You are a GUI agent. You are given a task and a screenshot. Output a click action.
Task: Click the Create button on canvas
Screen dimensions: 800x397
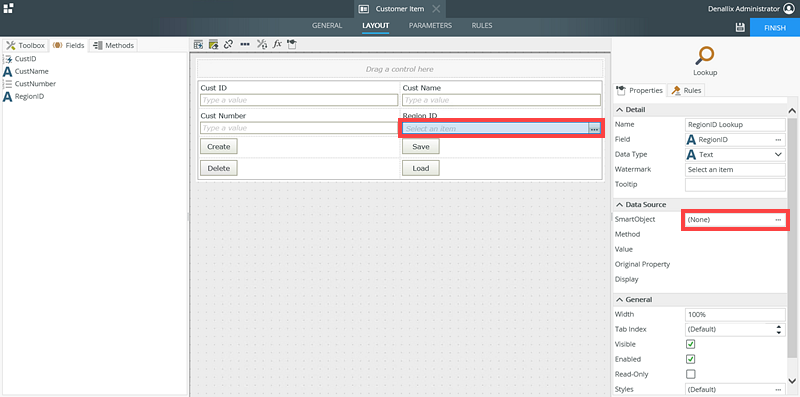pos(219,146)
